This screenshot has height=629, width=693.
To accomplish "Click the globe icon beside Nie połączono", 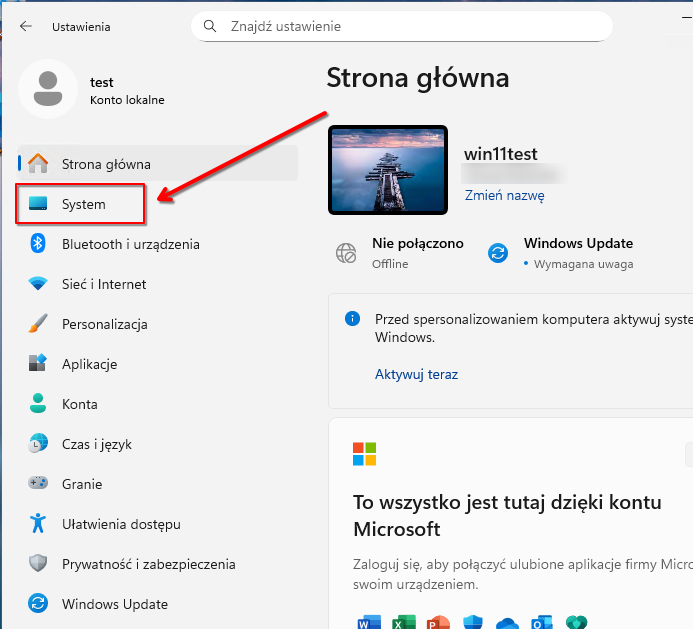I will pos(346,253).
